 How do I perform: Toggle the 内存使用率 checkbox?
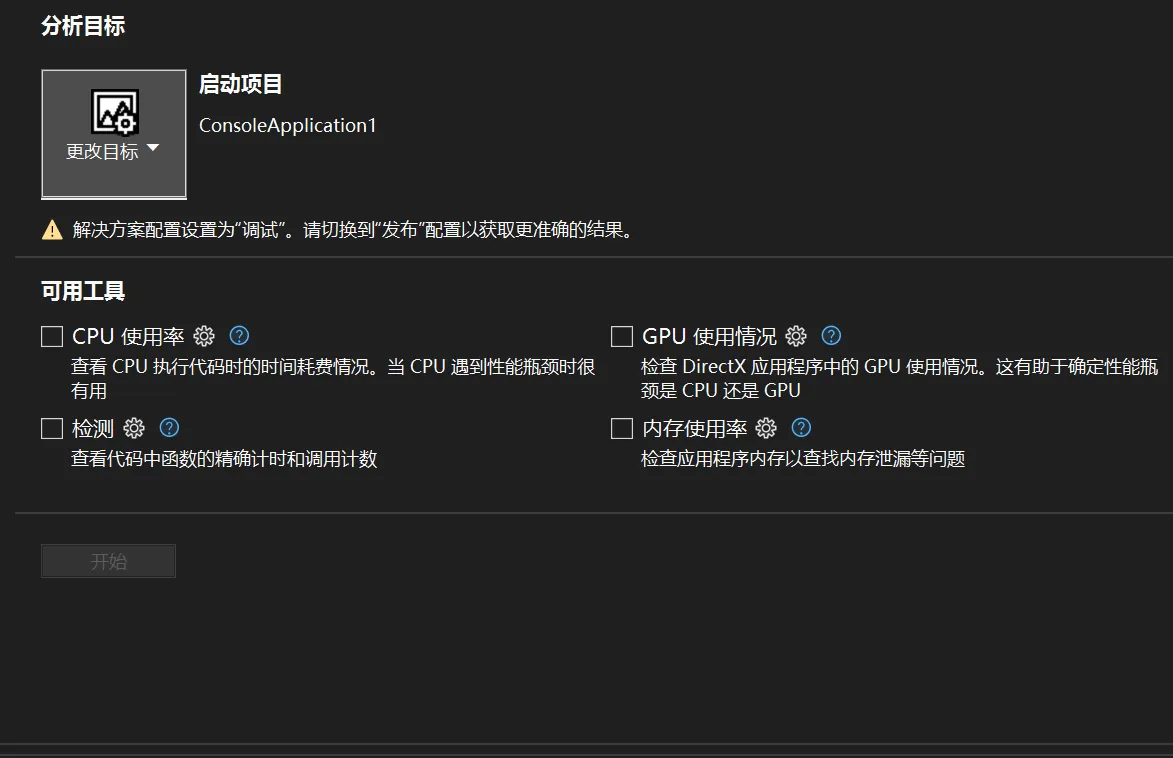tap(622, 429)
